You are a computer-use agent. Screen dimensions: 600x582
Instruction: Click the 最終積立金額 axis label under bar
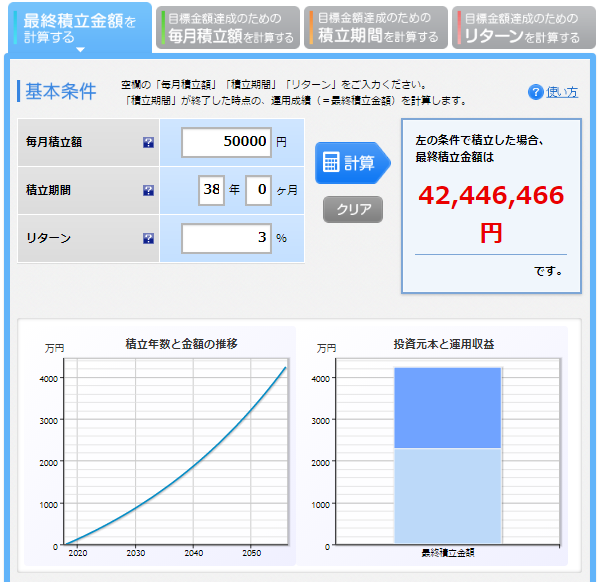[448, 553]
